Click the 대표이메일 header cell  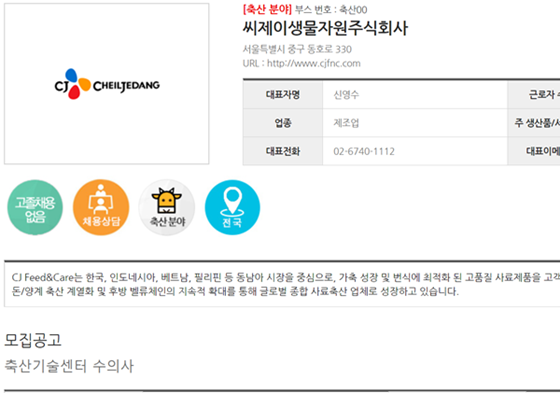click(534, 151)
